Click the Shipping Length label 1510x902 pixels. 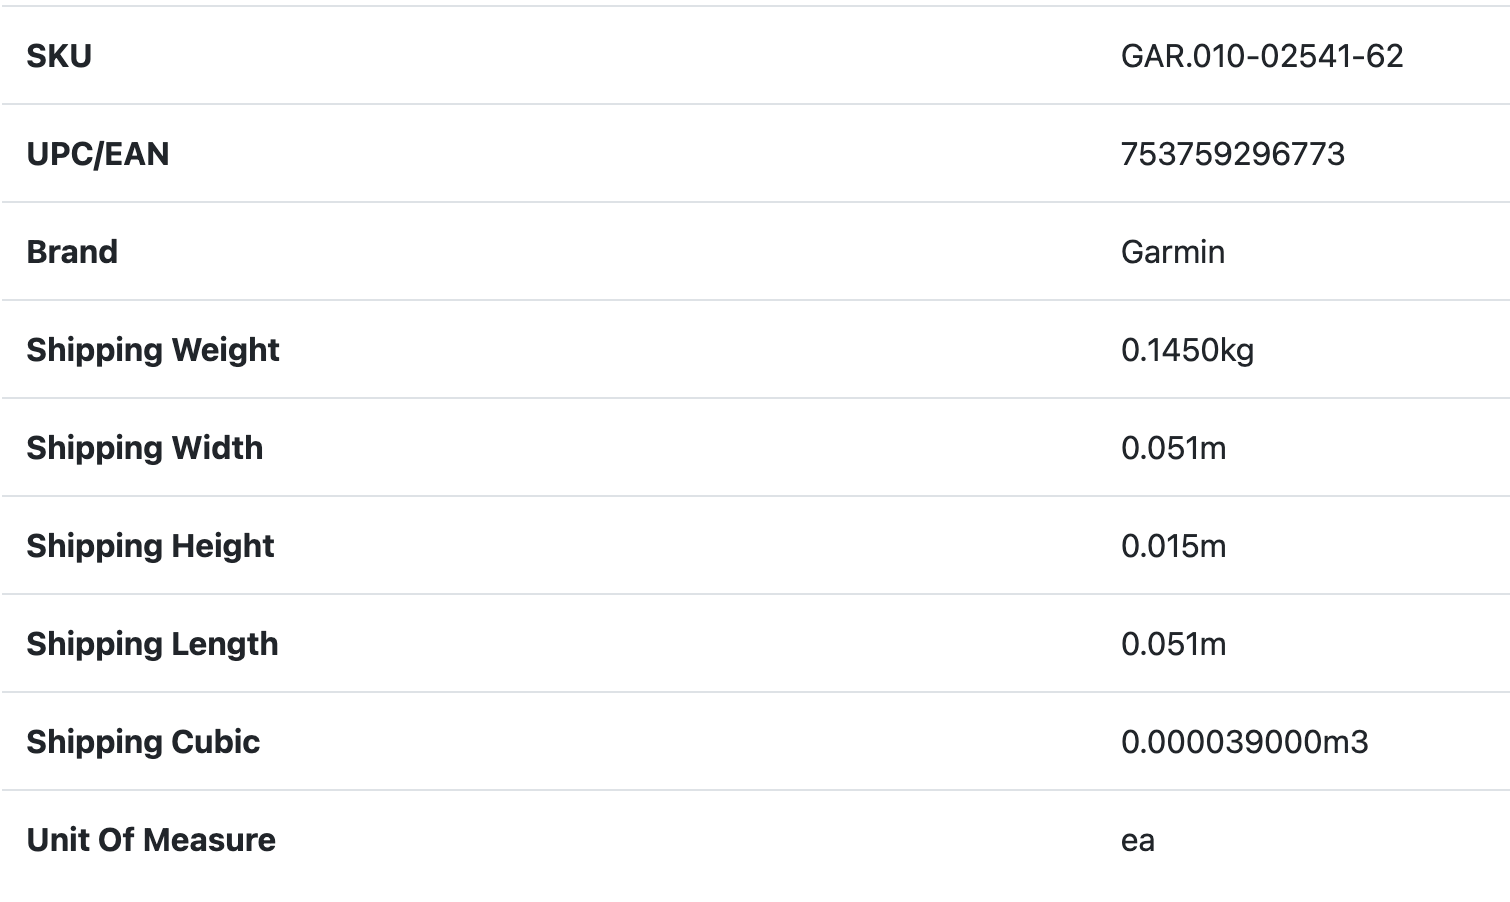pyautogui.click(x=152, y=644)
